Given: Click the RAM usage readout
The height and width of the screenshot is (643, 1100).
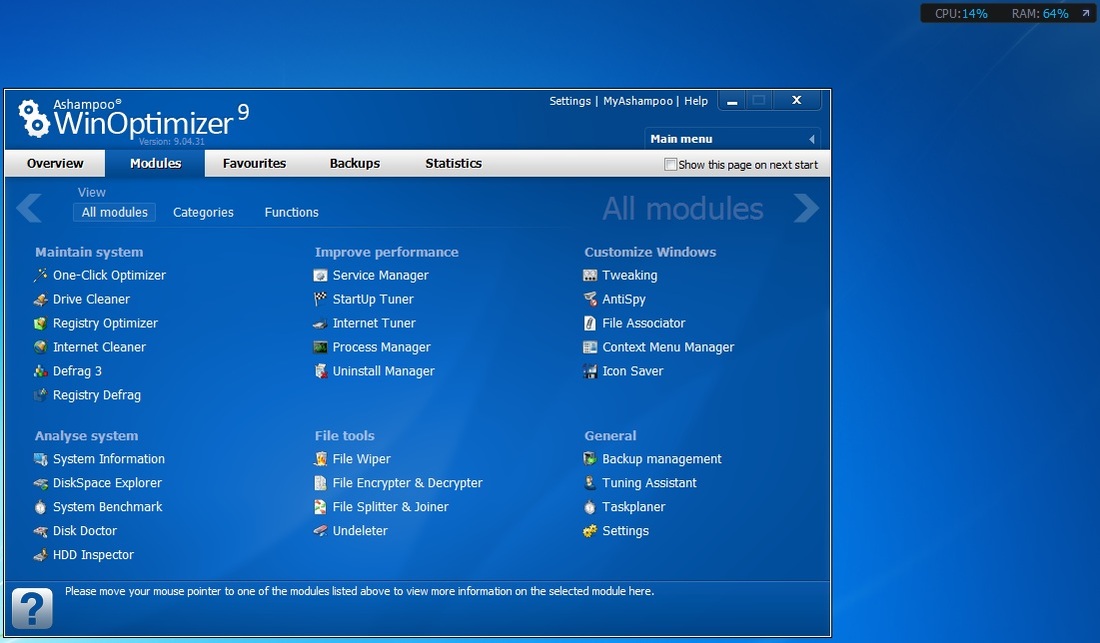Looking at the screenshot, I should 1040,13.
